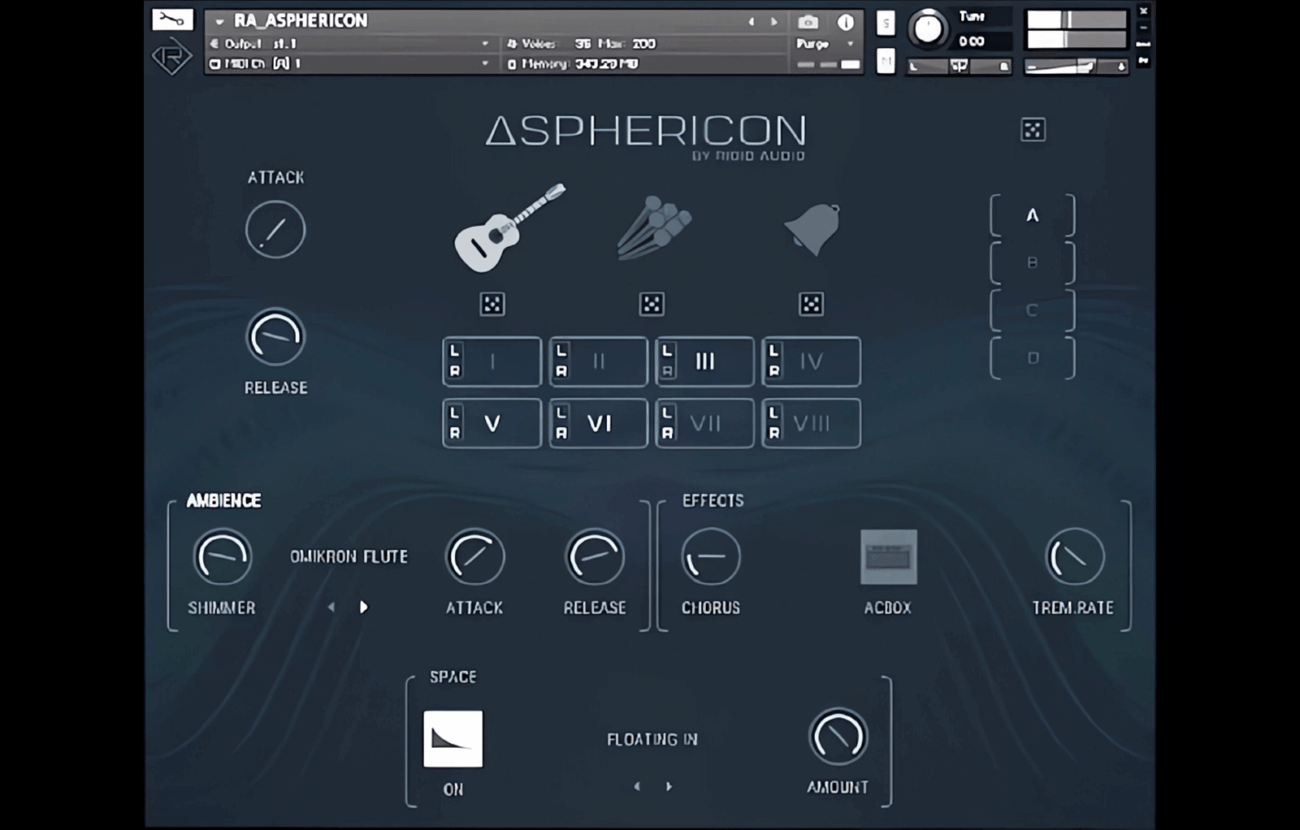The width and height of the screenshot is (1300, 830).
Task: Adjust the pan slider under the Tune knob
Action: pos(959,66)
